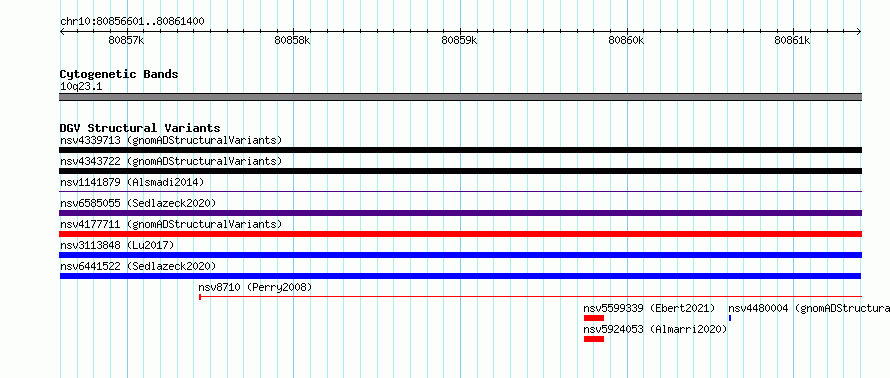This screenshot has width=890, height=378.
Task: Click the black bar under nsv4339713
Action: point(460,150)
